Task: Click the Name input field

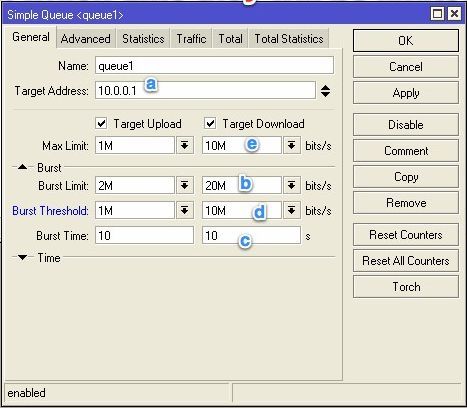Action: click(214, 65)
